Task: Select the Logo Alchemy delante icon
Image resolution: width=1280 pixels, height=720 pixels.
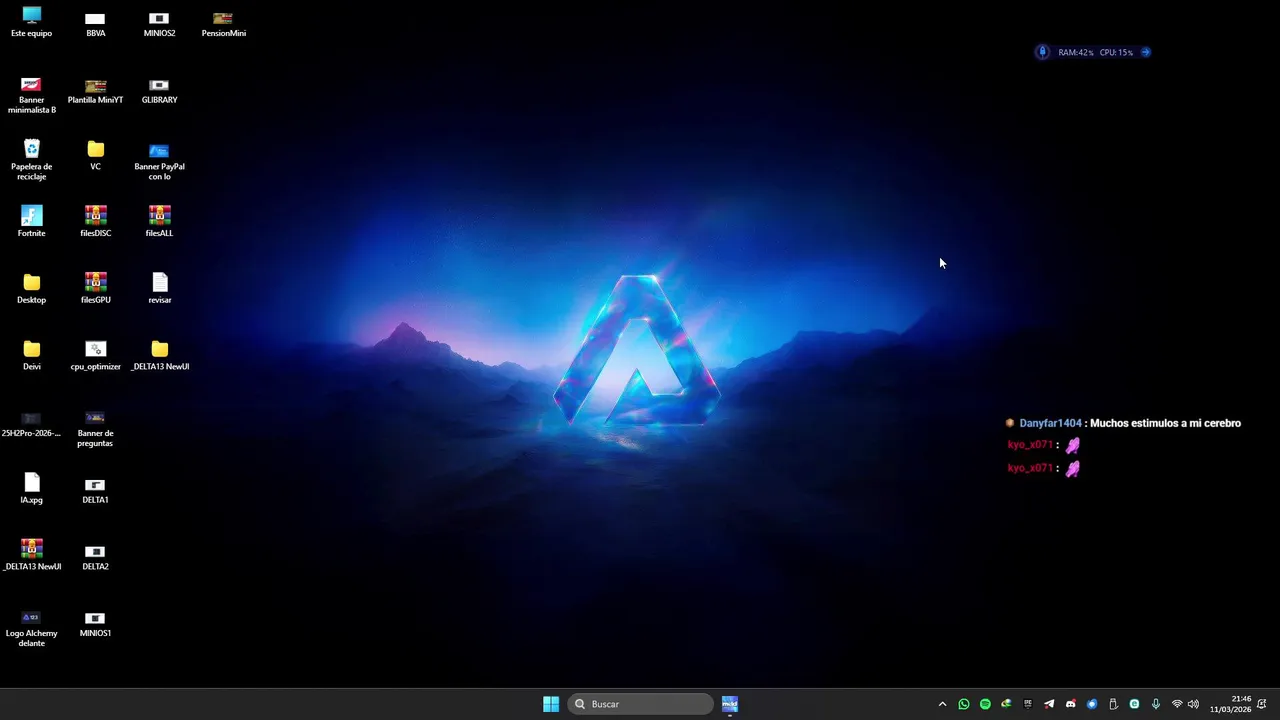Action: tap(31, 627)
